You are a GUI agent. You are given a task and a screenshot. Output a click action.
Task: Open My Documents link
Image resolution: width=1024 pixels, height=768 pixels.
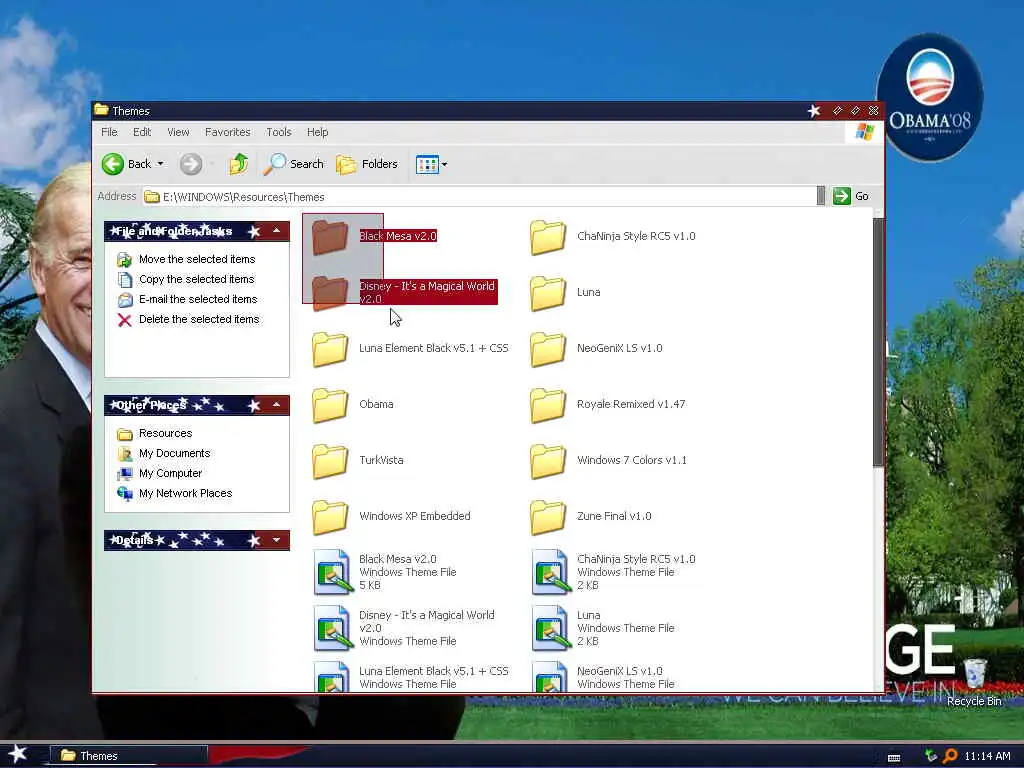[x=163, y=453]
